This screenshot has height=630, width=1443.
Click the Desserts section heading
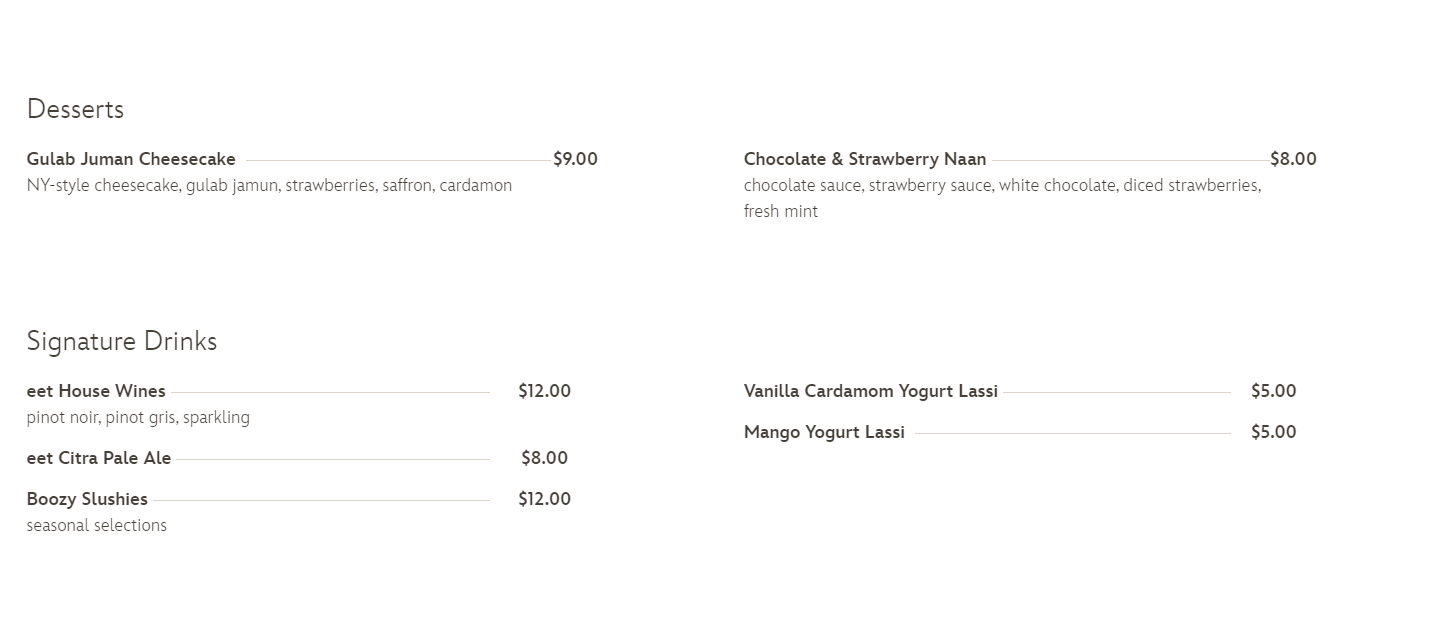click(75, 109)
